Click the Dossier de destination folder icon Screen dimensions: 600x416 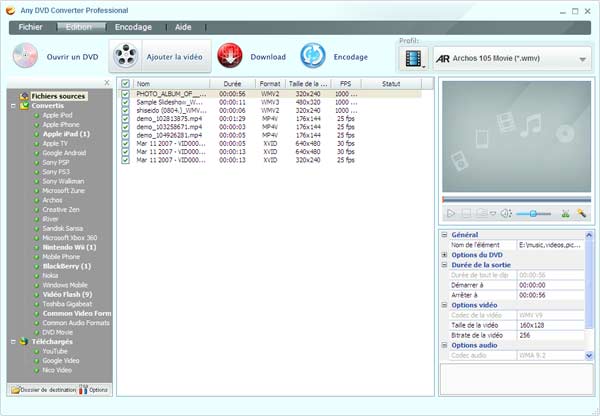pyautogui.click(x=15, y=390)
